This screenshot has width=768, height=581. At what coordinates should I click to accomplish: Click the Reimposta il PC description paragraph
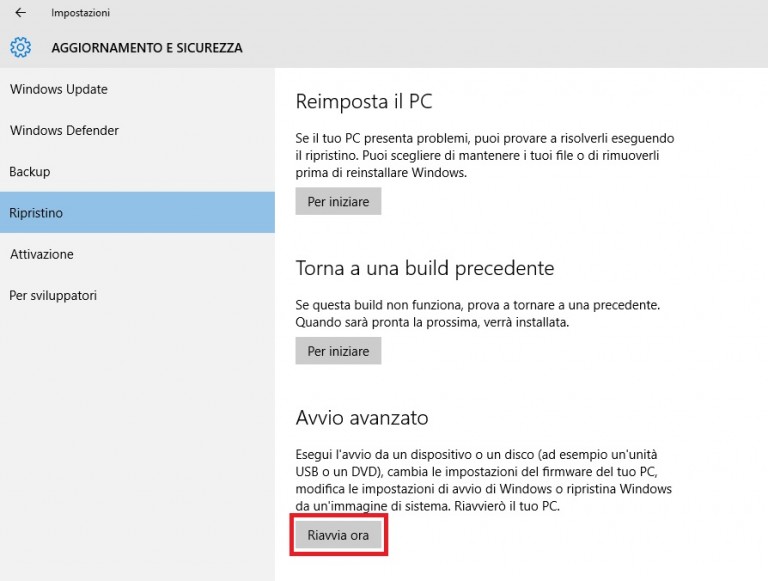pos(485,154)
